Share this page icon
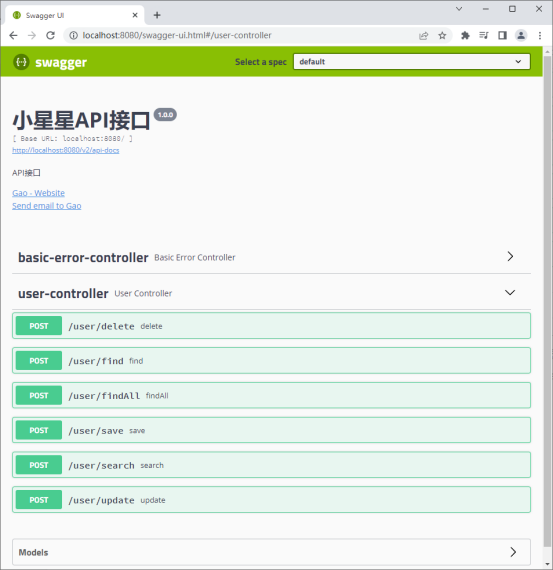This screenshot has width=553, height=570. pos(424,36)
